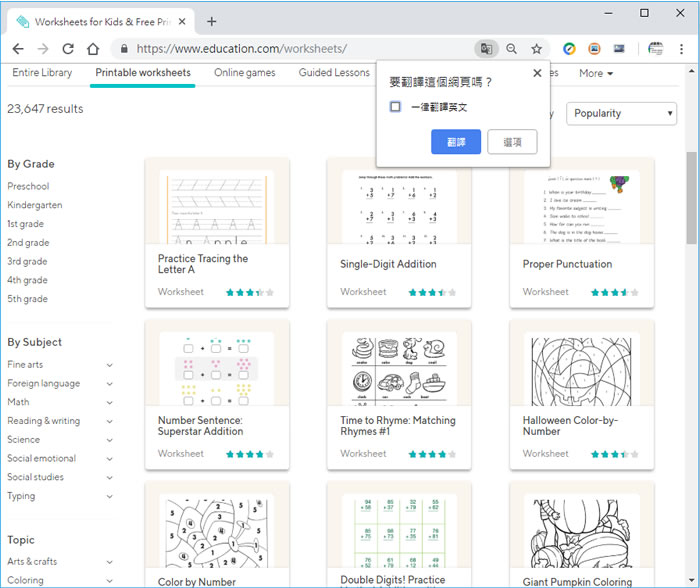Click the page's vertical scrollbar
The height and width of the screenshot is (588, 700).
pyautogui.click(x=691, y=200)
